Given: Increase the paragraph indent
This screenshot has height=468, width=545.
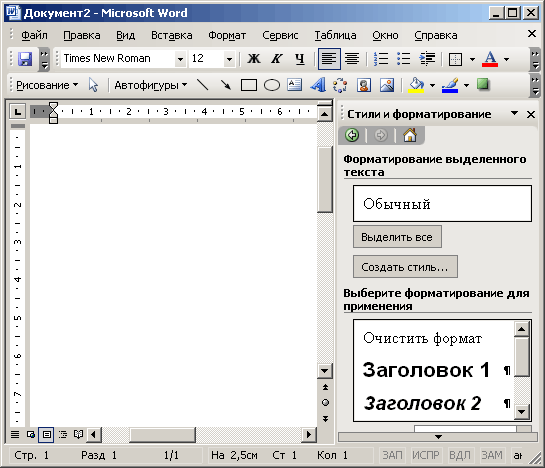Looking at the screenshot, I should coord(427,59).
